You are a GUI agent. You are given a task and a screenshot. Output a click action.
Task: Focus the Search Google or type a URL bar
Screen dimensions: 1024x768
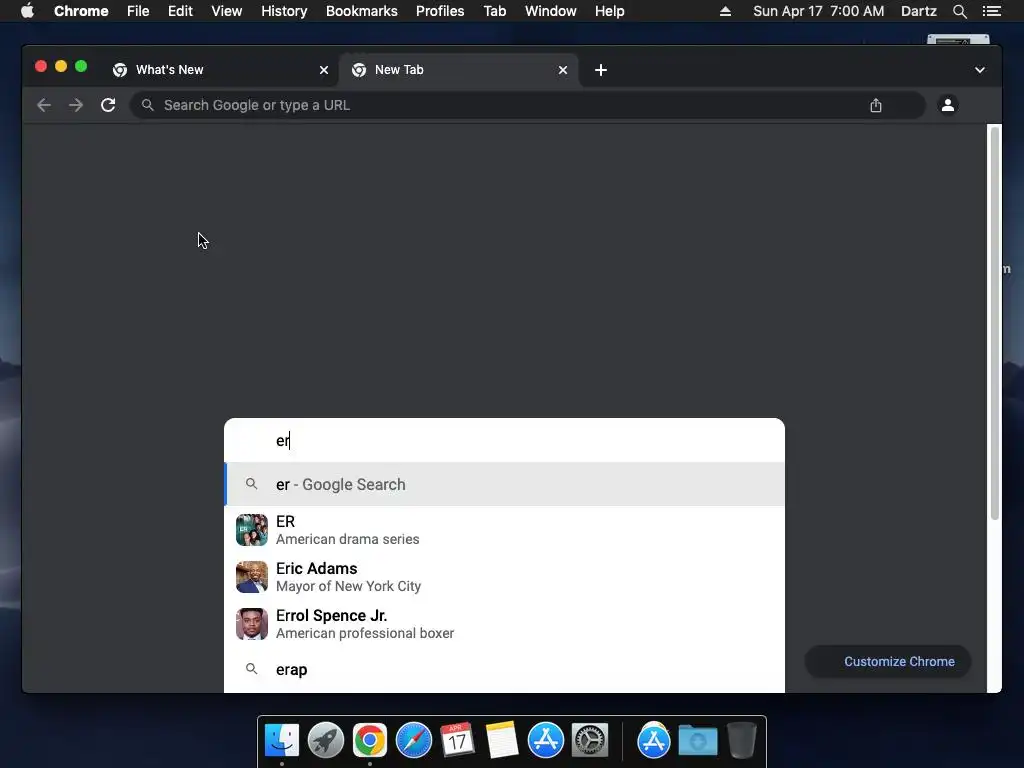(528, 105)
